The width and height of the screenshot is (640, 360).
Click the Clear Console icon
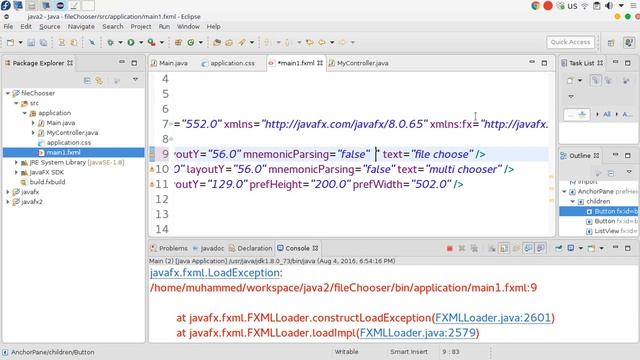[492, 248]
